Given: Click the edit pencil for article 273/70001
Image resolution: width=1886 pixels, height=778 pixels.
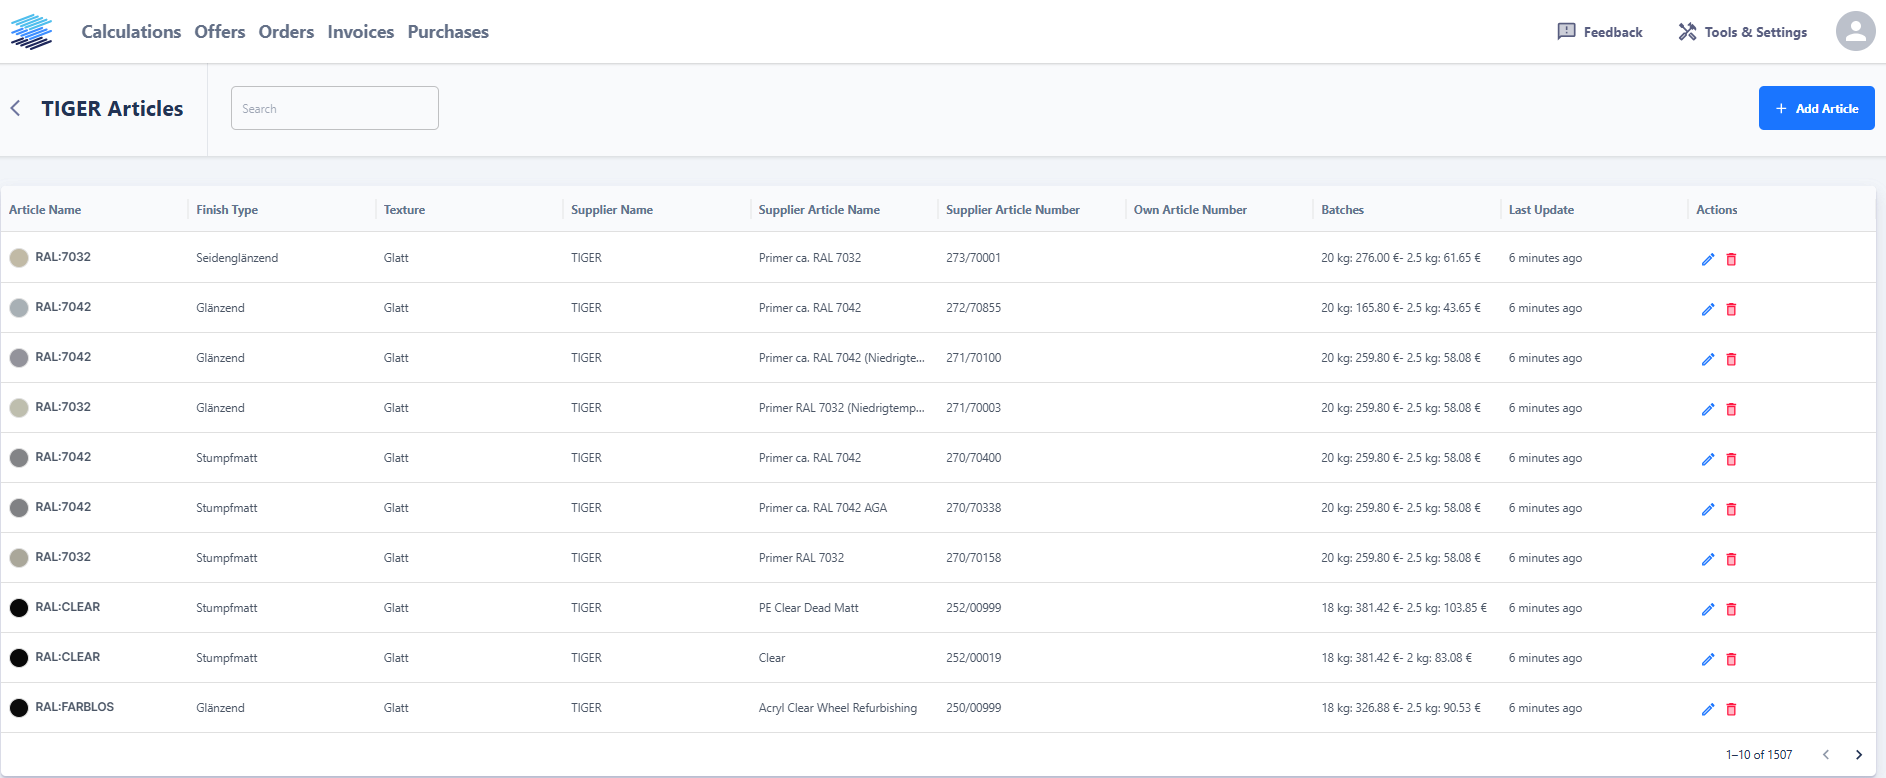Looking at the screenshot, I should pos(1707,259).
